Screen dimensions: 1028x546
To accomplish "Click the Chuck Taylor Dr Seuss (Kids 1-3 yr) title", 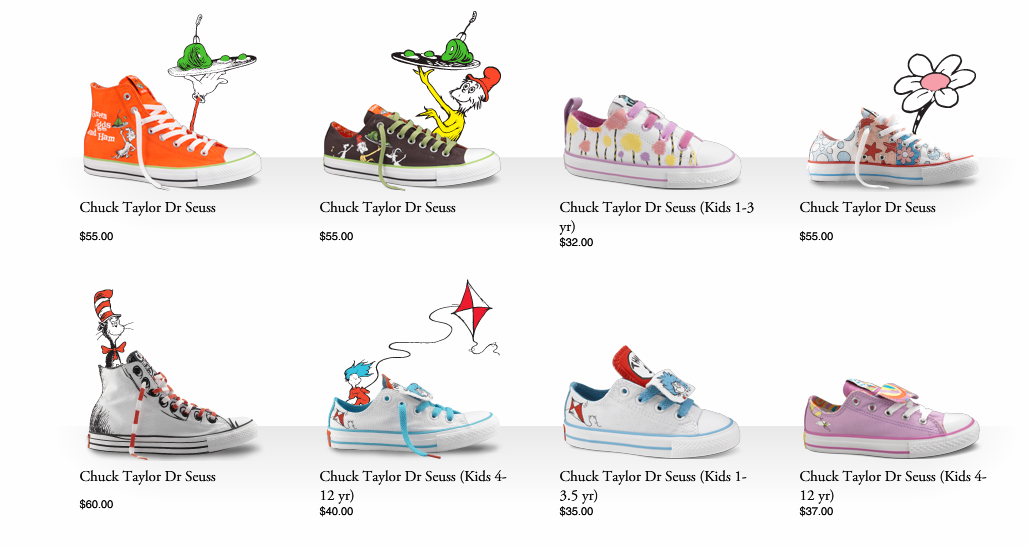I will point(657,216).
